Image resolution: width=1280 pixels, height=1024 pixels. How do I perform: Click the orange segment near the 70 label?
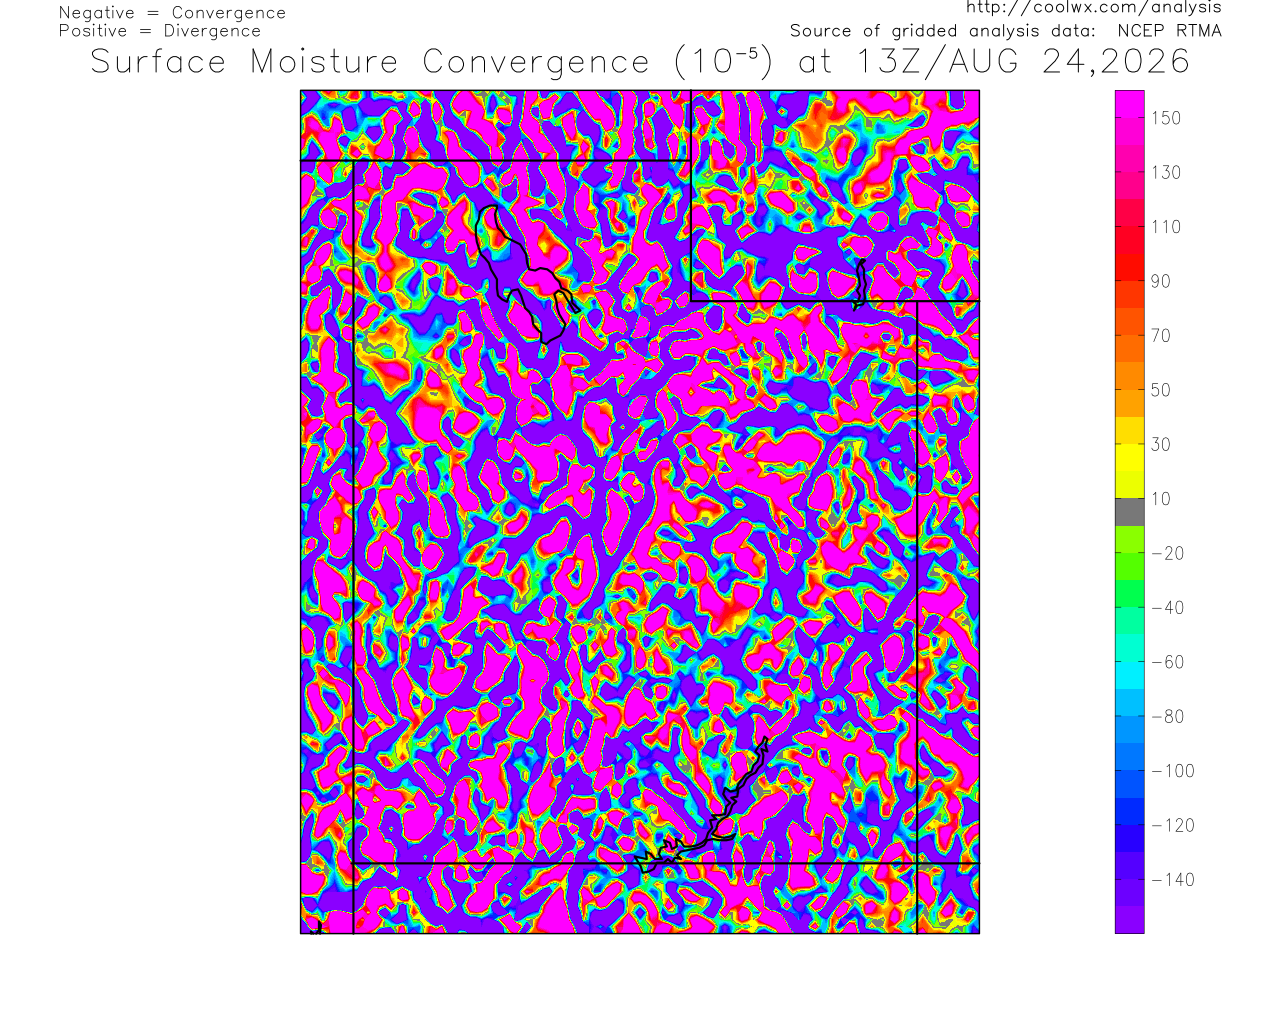pos(1130,335)
